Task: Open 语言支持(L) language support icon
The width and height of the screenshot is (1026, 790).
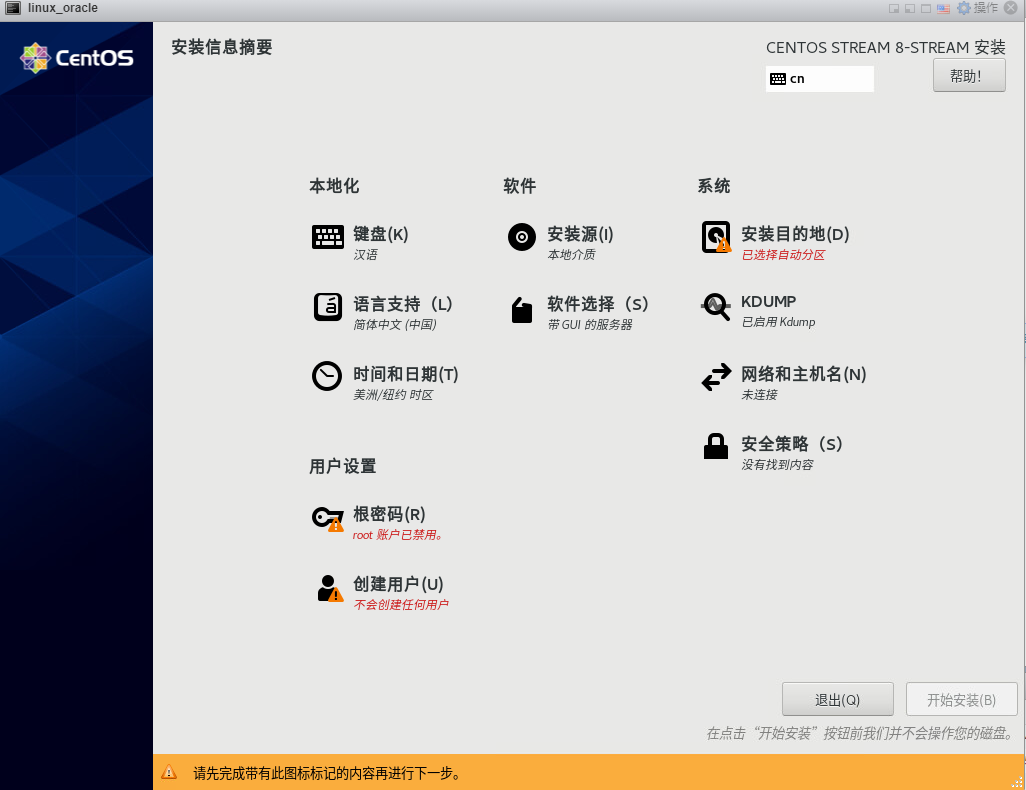Action: (x=327, y=307)
